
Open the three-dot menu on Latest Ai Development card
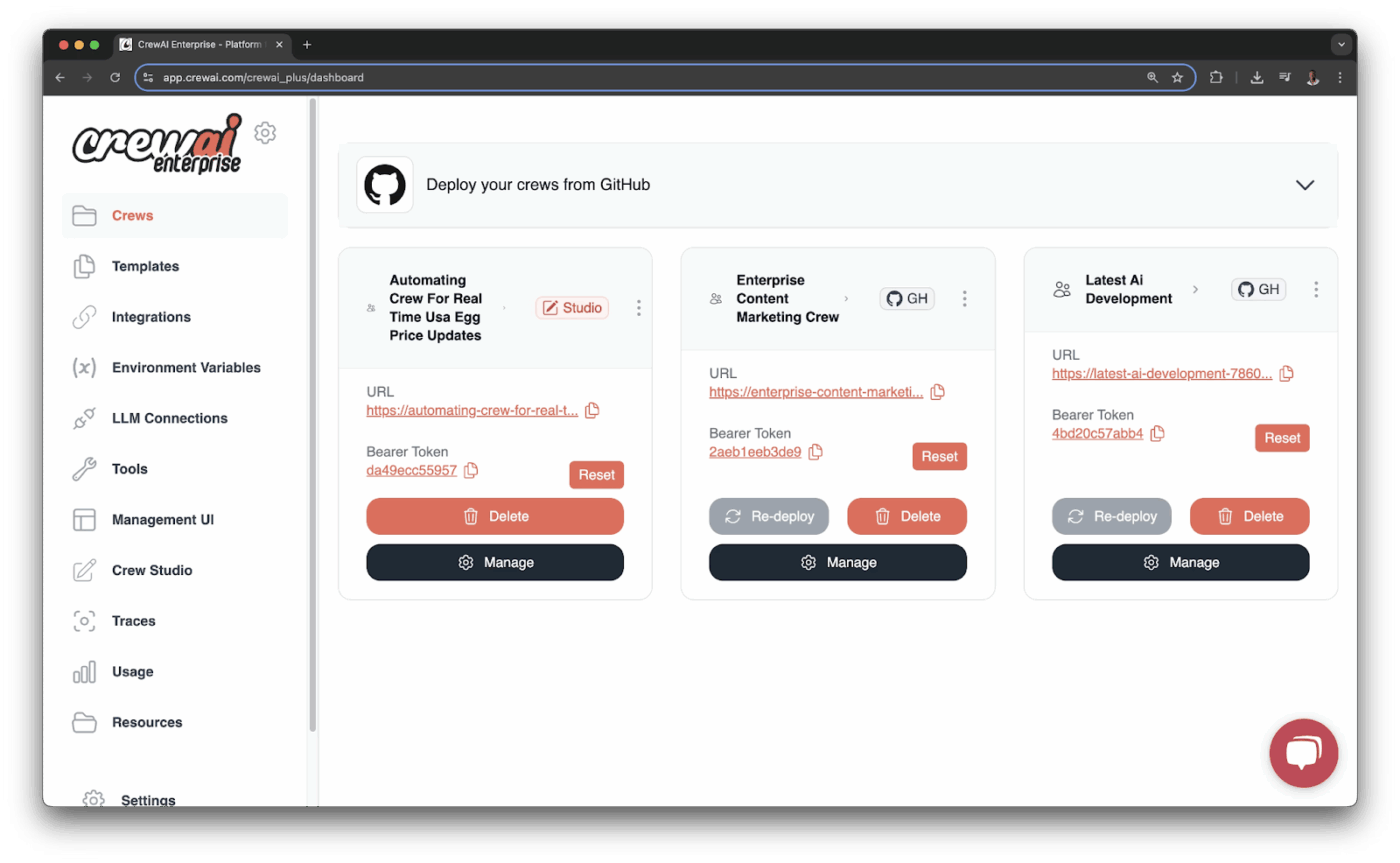(1317, 288)
